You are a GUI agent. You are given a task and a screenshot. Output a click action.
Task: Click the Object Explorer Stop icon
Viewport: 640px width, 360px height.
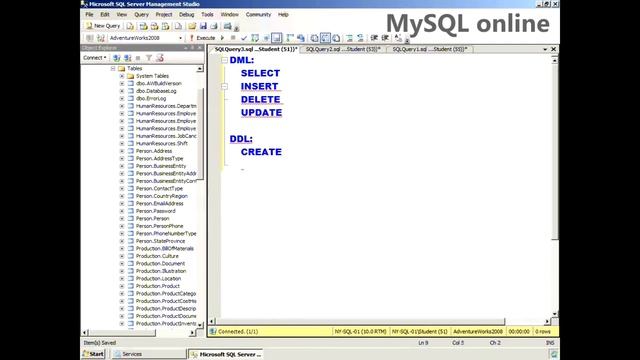point(138,58)
